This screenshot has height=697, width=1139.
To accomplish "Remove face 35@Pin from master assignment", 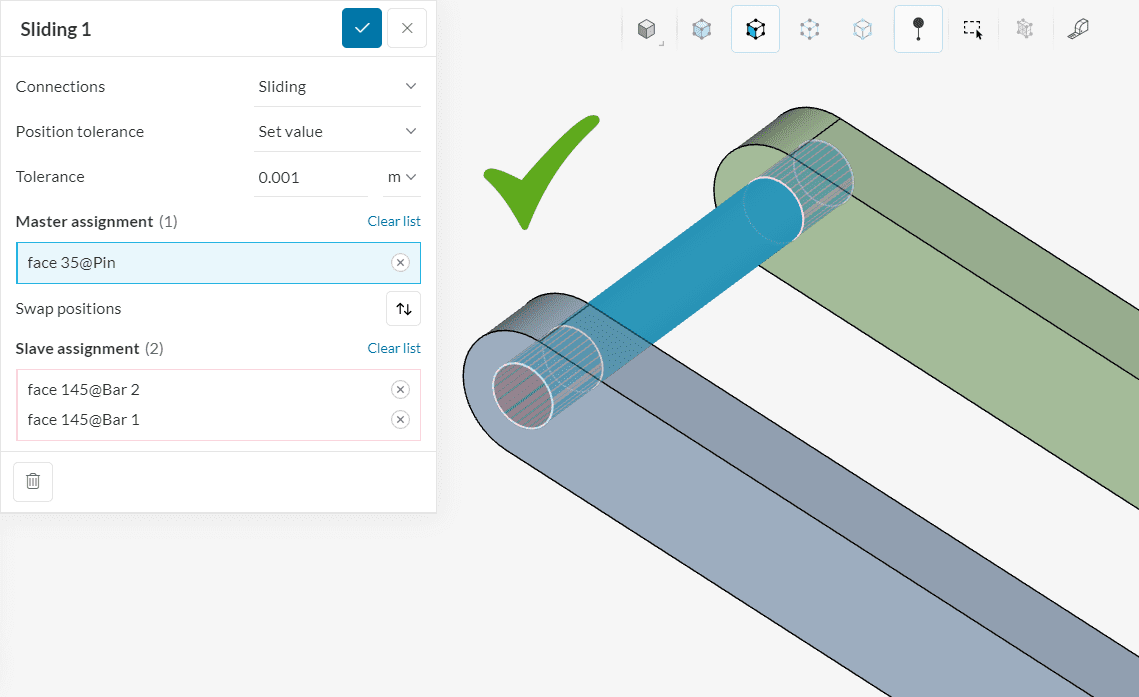I will click(400, 263).
